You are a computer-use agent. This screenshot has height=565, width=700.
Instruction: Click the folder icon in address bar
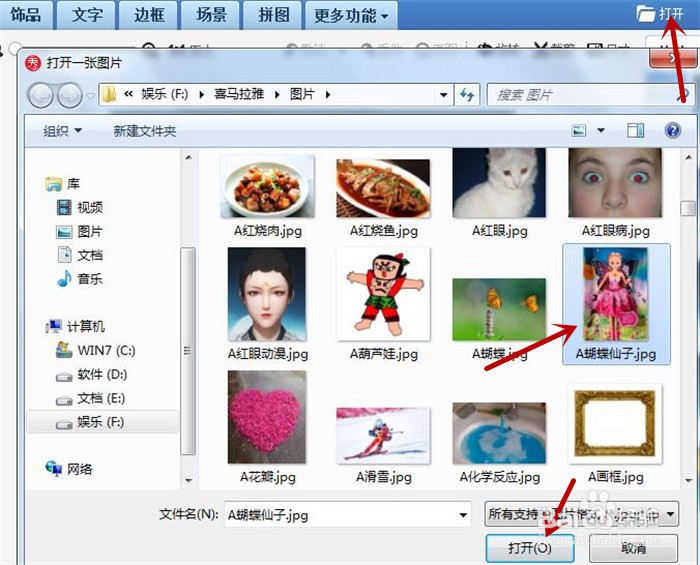pos(109,95)
